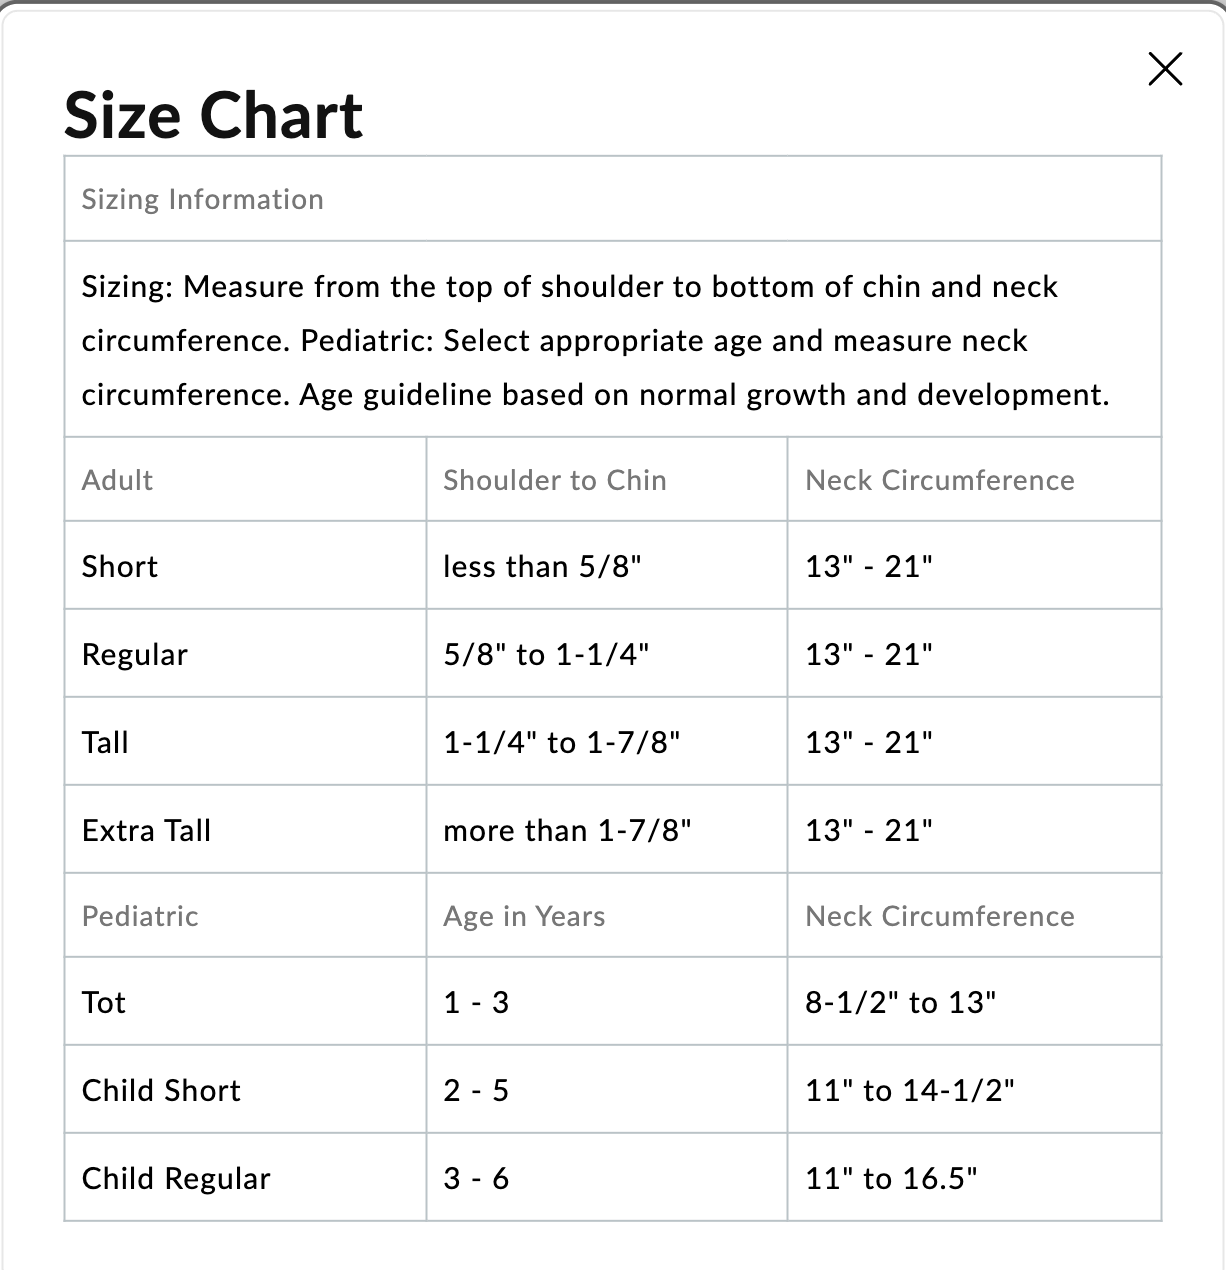Click the Sizing Information header cell
Image resolution: width=1226 pixels, height=1270 pixels.
[203, 199]
